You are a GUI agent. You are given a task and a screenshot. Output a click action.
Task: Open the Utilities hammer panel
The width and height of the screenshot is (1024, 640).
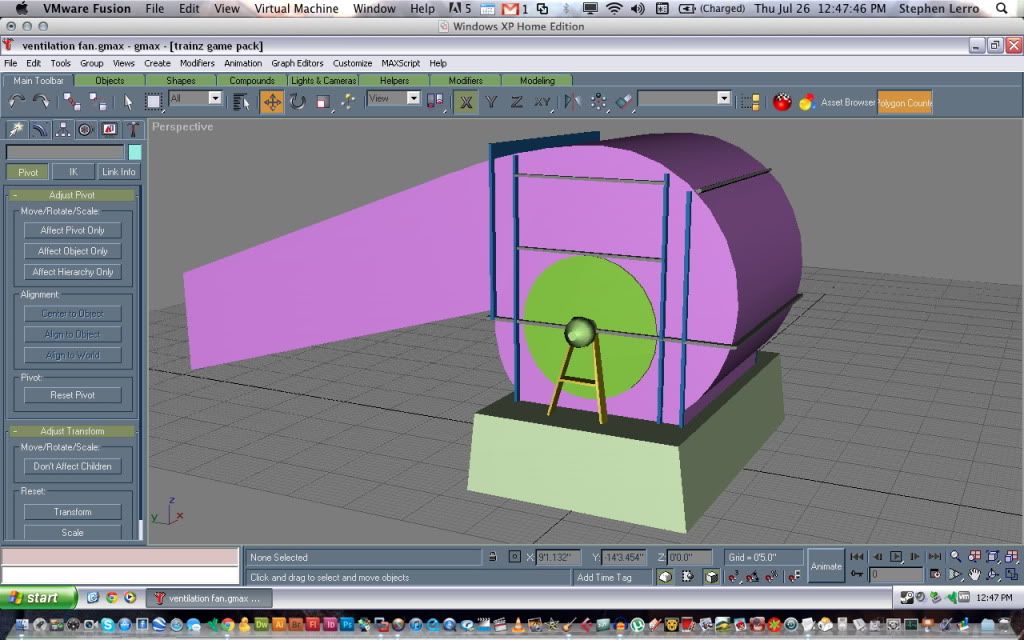point(133,129)
